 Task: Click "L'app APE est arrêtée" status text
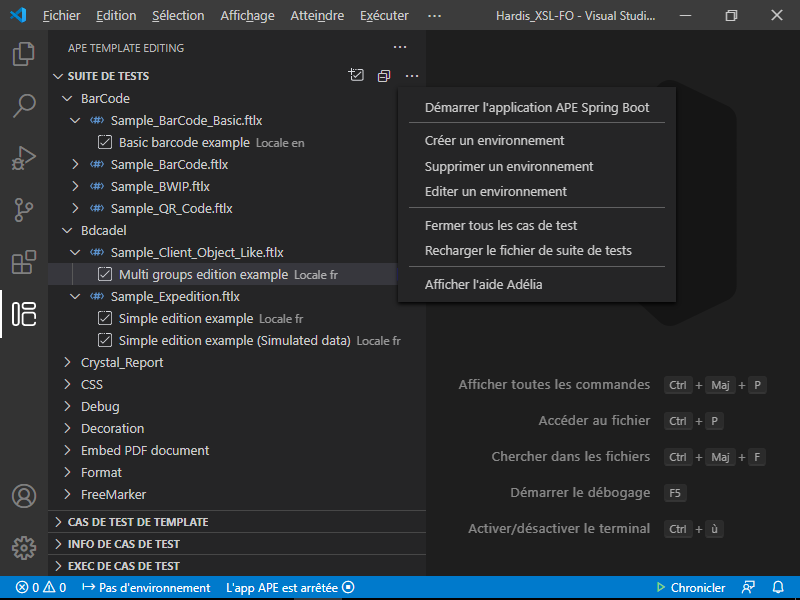pyautogui.click(x=282, y=588)
